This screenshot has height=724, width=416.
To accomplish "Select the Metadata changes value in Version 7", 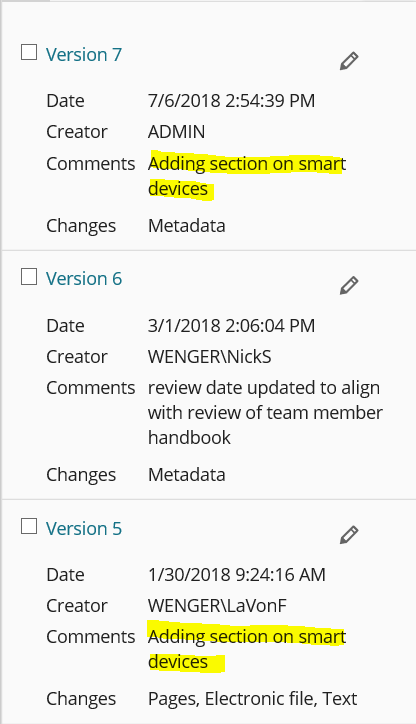I will point(187,226).
